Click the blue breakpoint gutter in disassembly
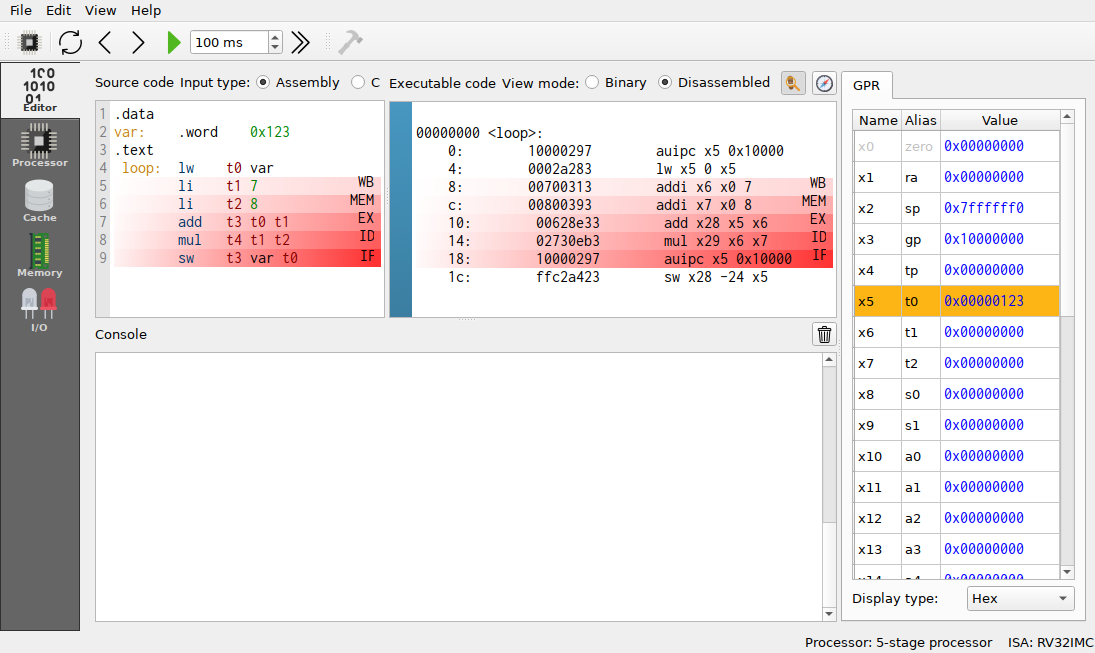The image size is (1095, 653). click(401, 210)
